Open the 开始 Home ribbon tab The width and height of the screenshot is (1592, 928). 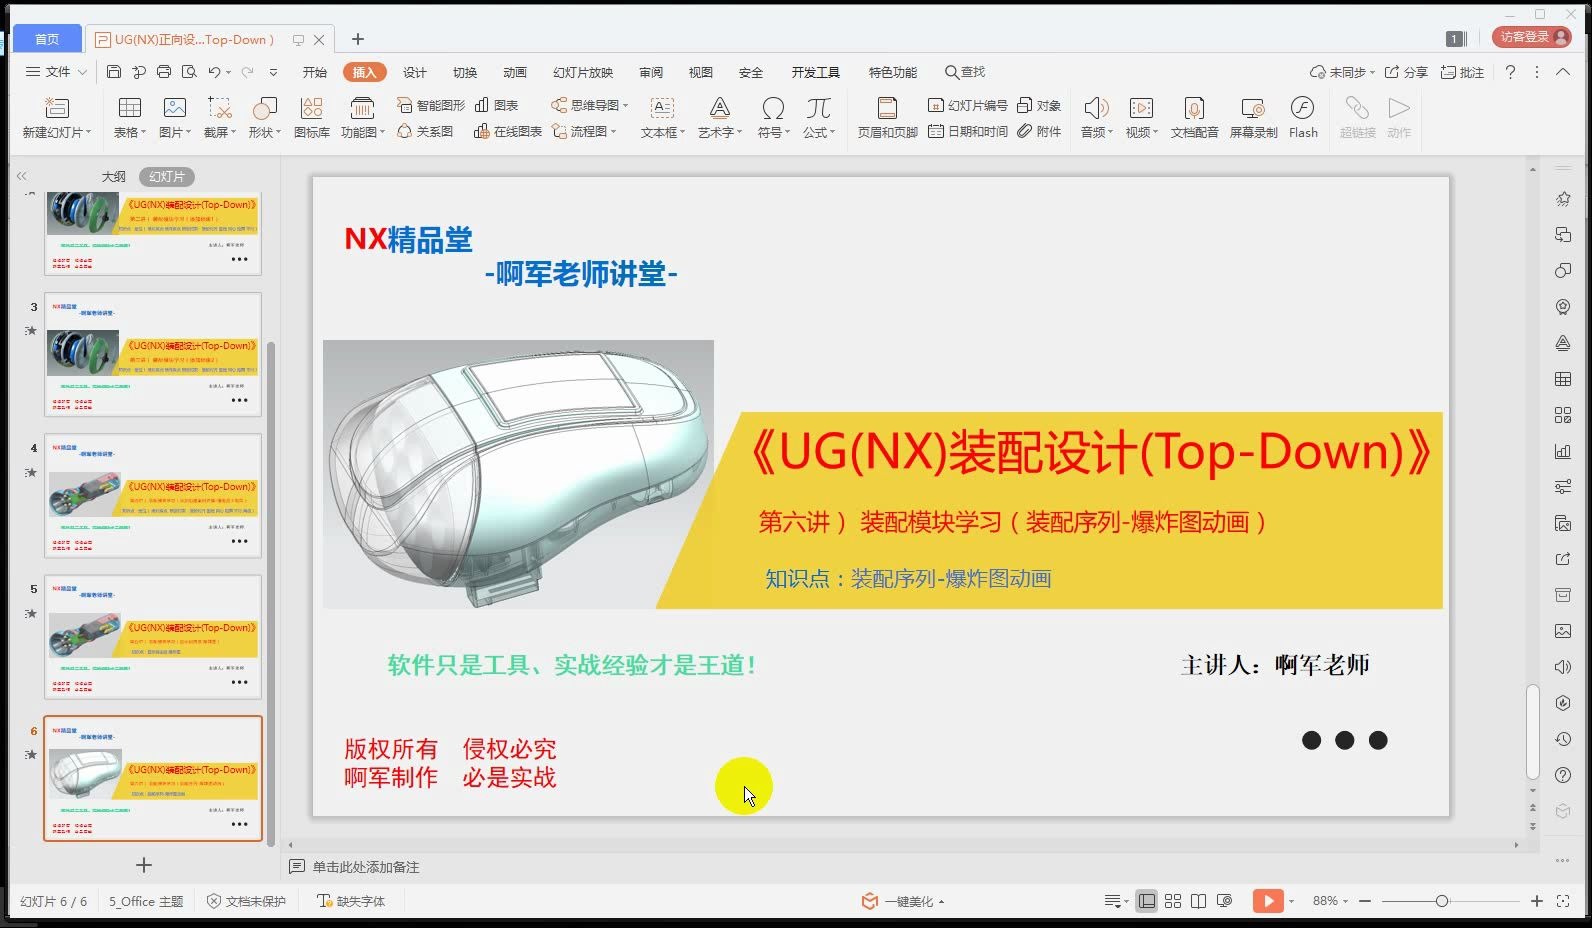tap(315, 72)
